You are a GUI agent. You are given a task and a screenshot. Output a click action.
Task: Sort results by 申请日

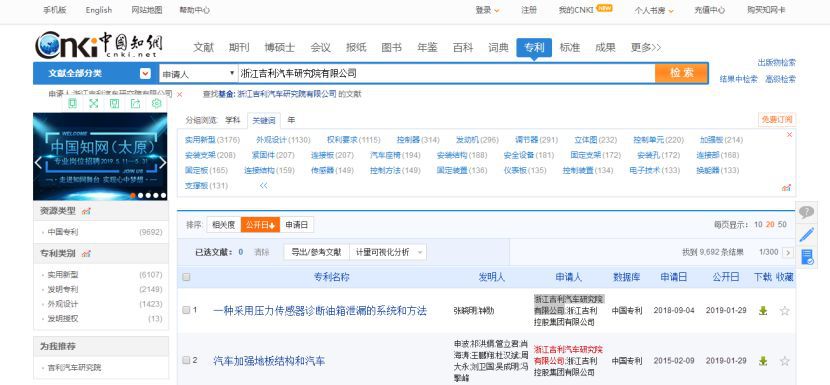coord(296,225)
